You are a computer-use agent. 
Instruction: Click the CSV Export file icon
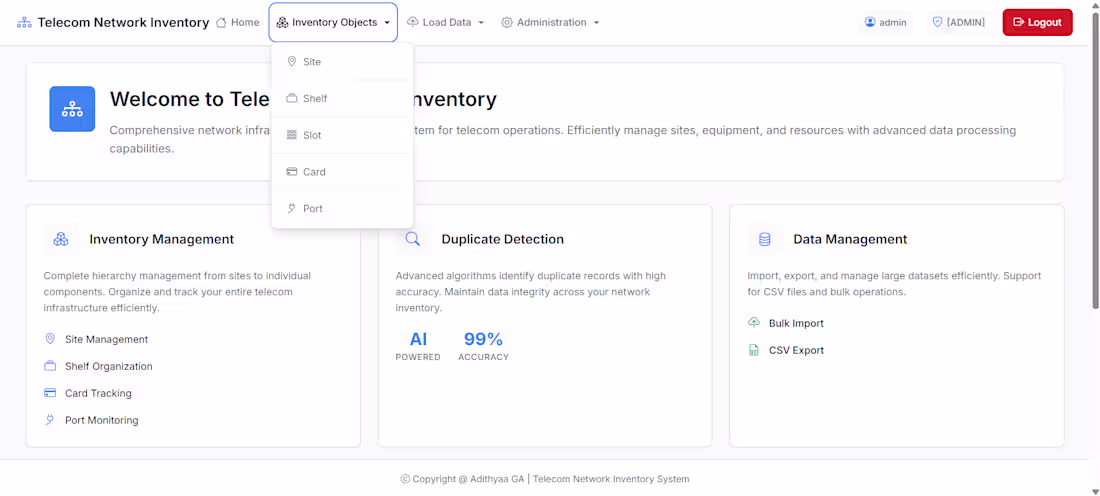click(754, 350)
